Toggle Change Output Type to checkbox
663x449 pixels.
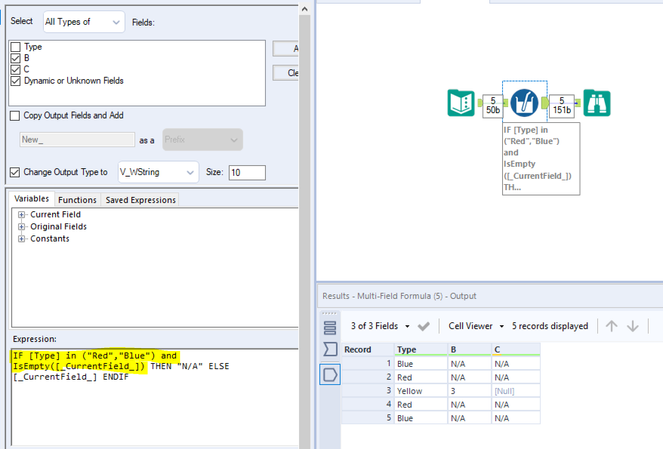pos(15,172)
